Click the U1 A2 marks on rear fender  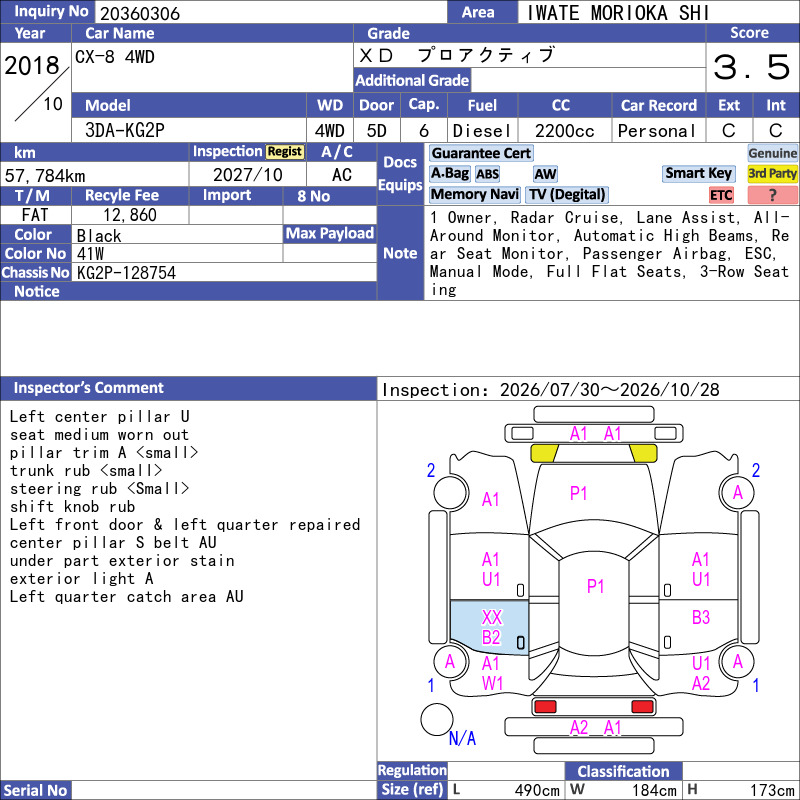click(701, 673)
